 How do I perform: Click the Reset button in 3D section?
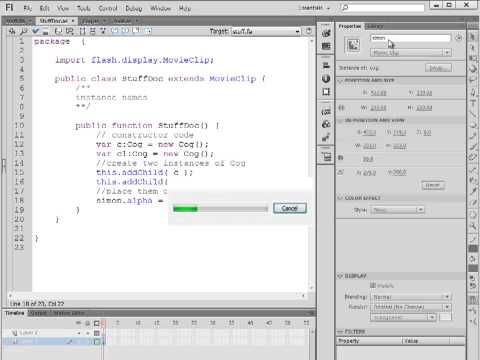[433, 185]
